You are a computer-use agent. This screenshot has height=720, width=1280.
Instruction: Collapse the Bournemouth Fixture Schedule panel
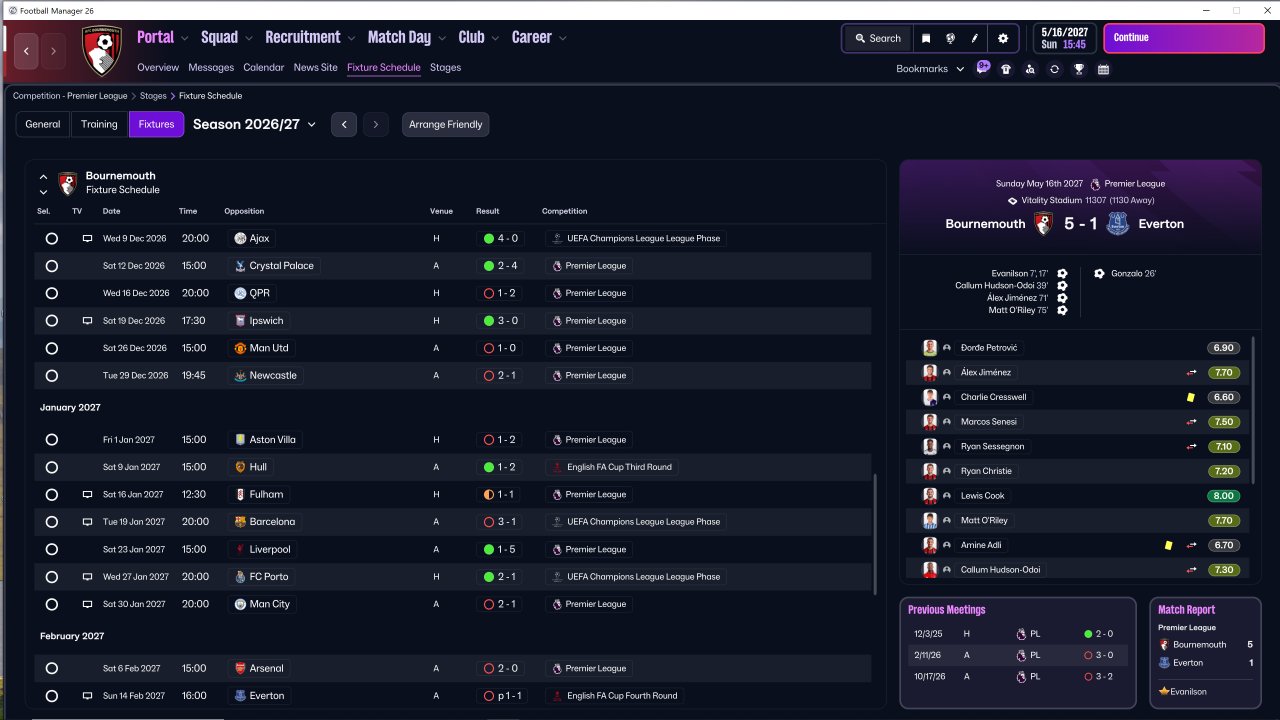click(43, 177)
